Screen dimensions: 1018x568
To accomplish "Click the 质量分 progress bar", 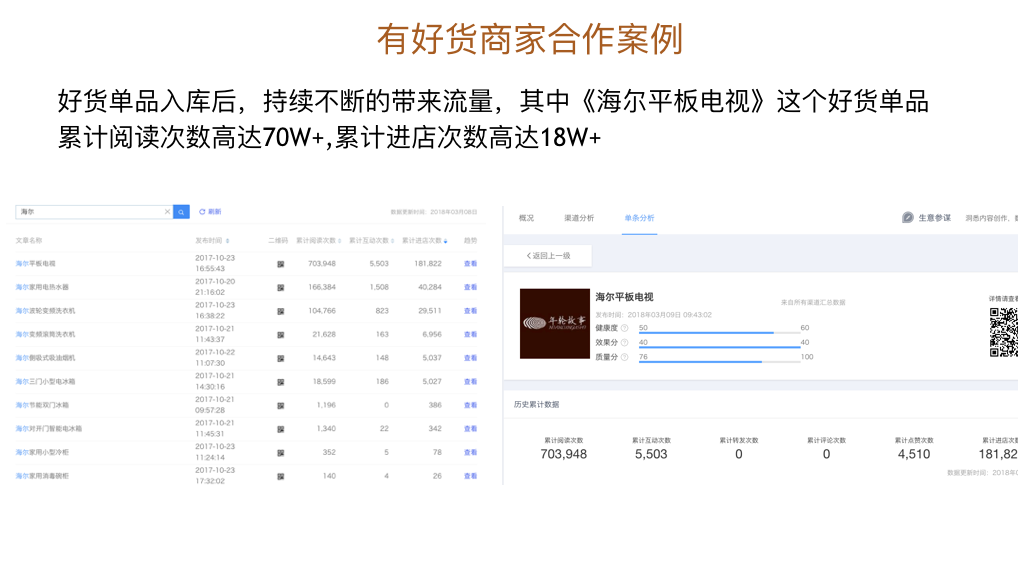I will pyautogui.click(x=719, y=362).
